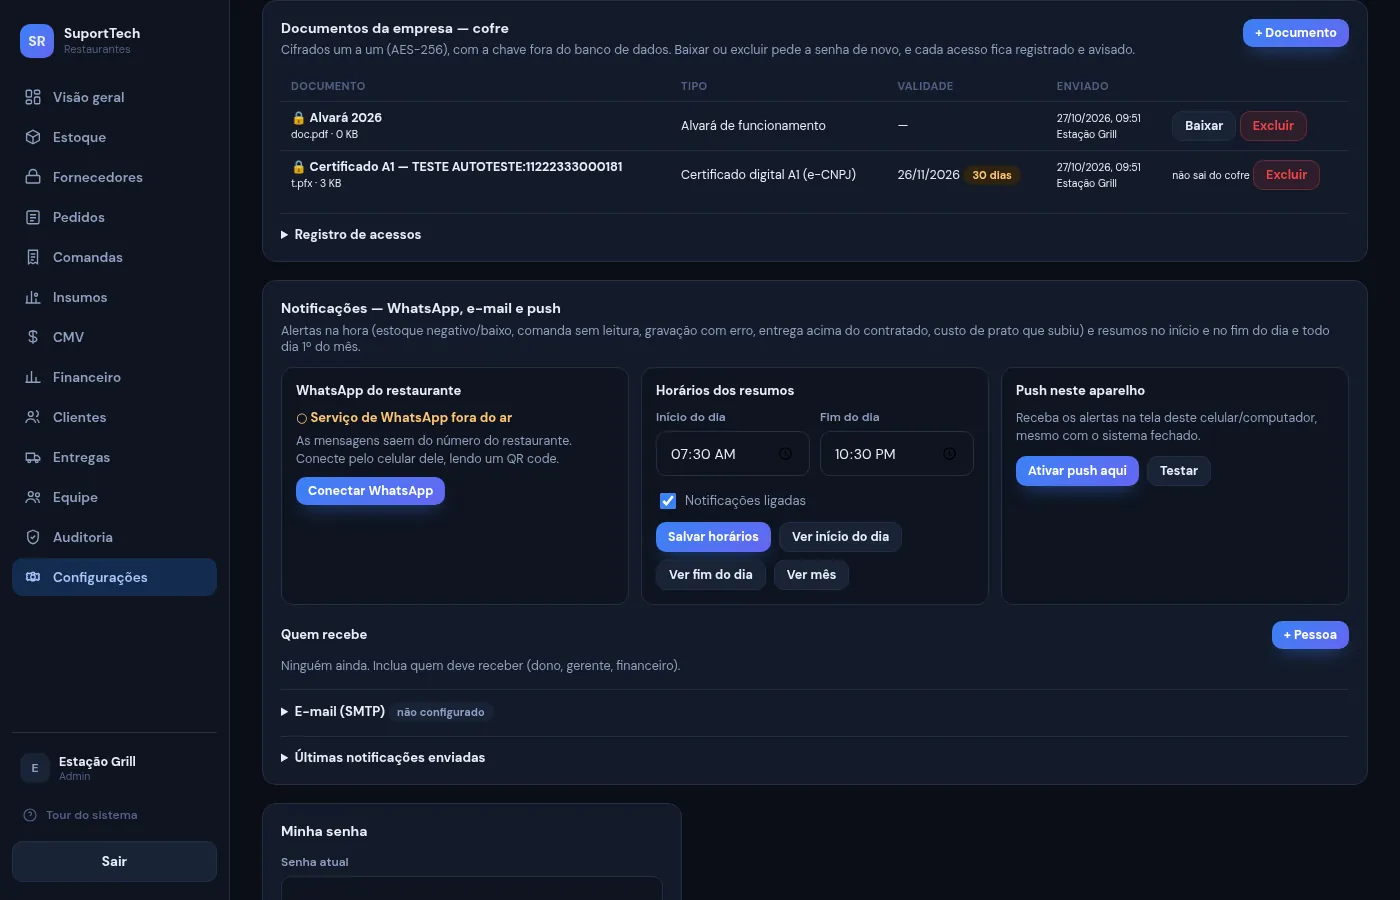Add a new document with + Documento
This screenshot has width=1400, height=900.
point(1296,33)
